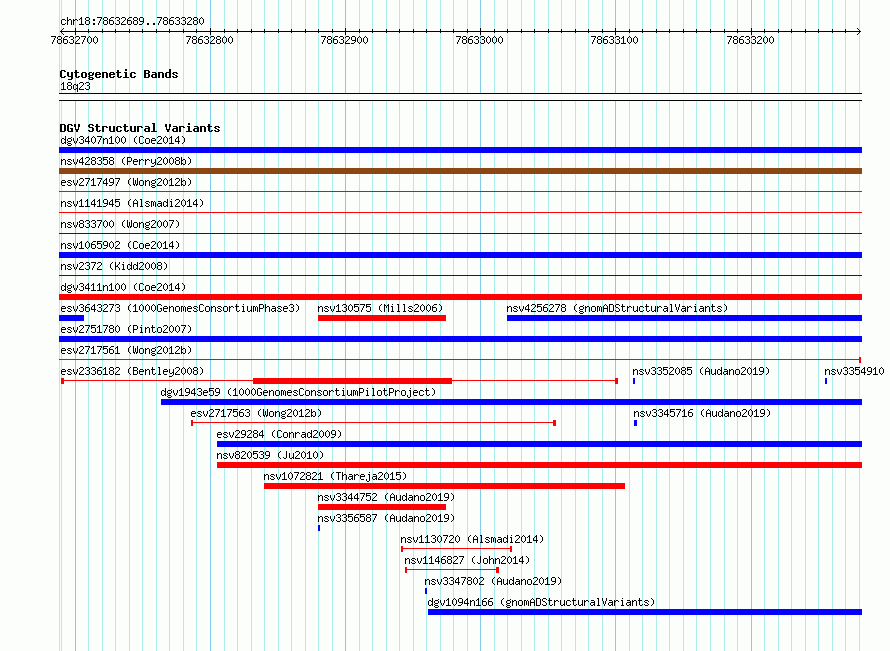The image size is (890, 651).
Task: Open nsv833700 (Wong2007) variant label
Action: pyautogui.click(x=120, y=224)
